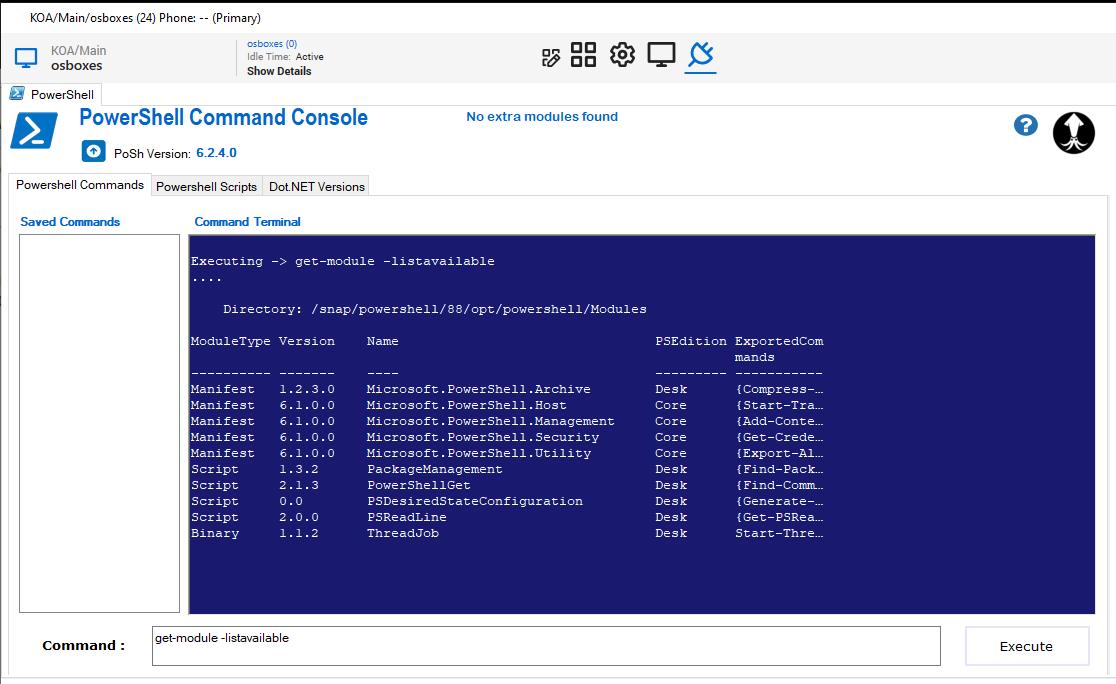Open the notes editing icon in the toolbar

551,56
